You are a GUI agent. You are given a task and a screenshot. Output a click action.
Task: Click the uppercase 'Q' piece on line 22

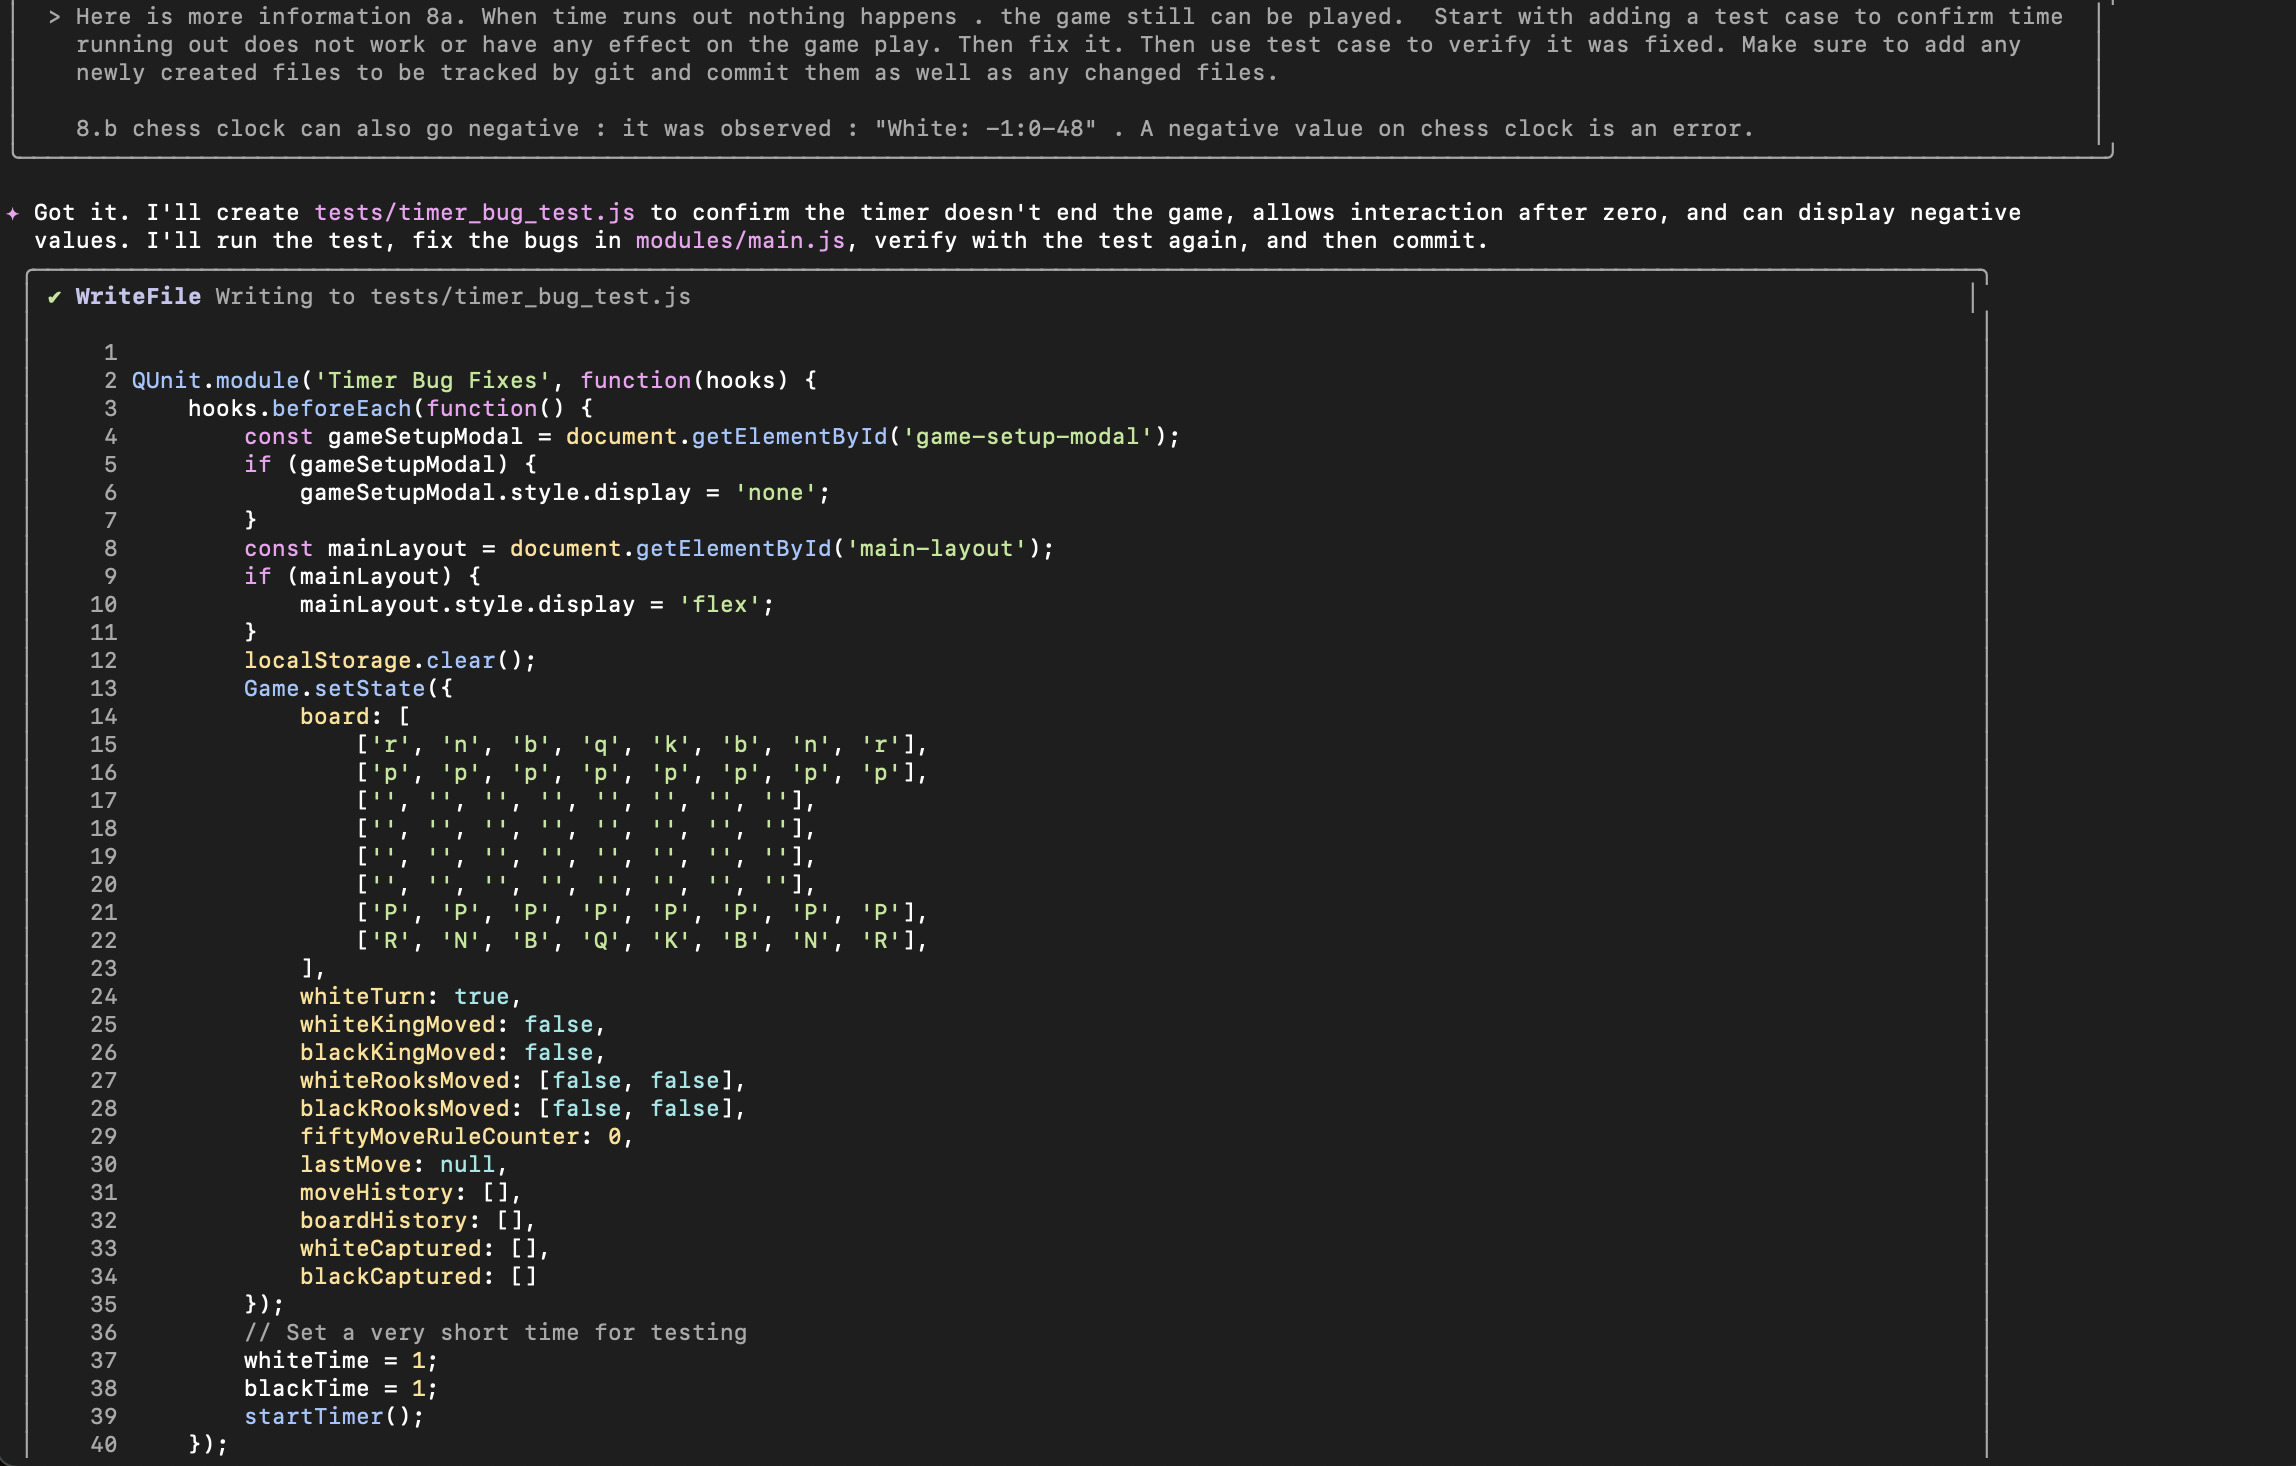pos(600,941)
